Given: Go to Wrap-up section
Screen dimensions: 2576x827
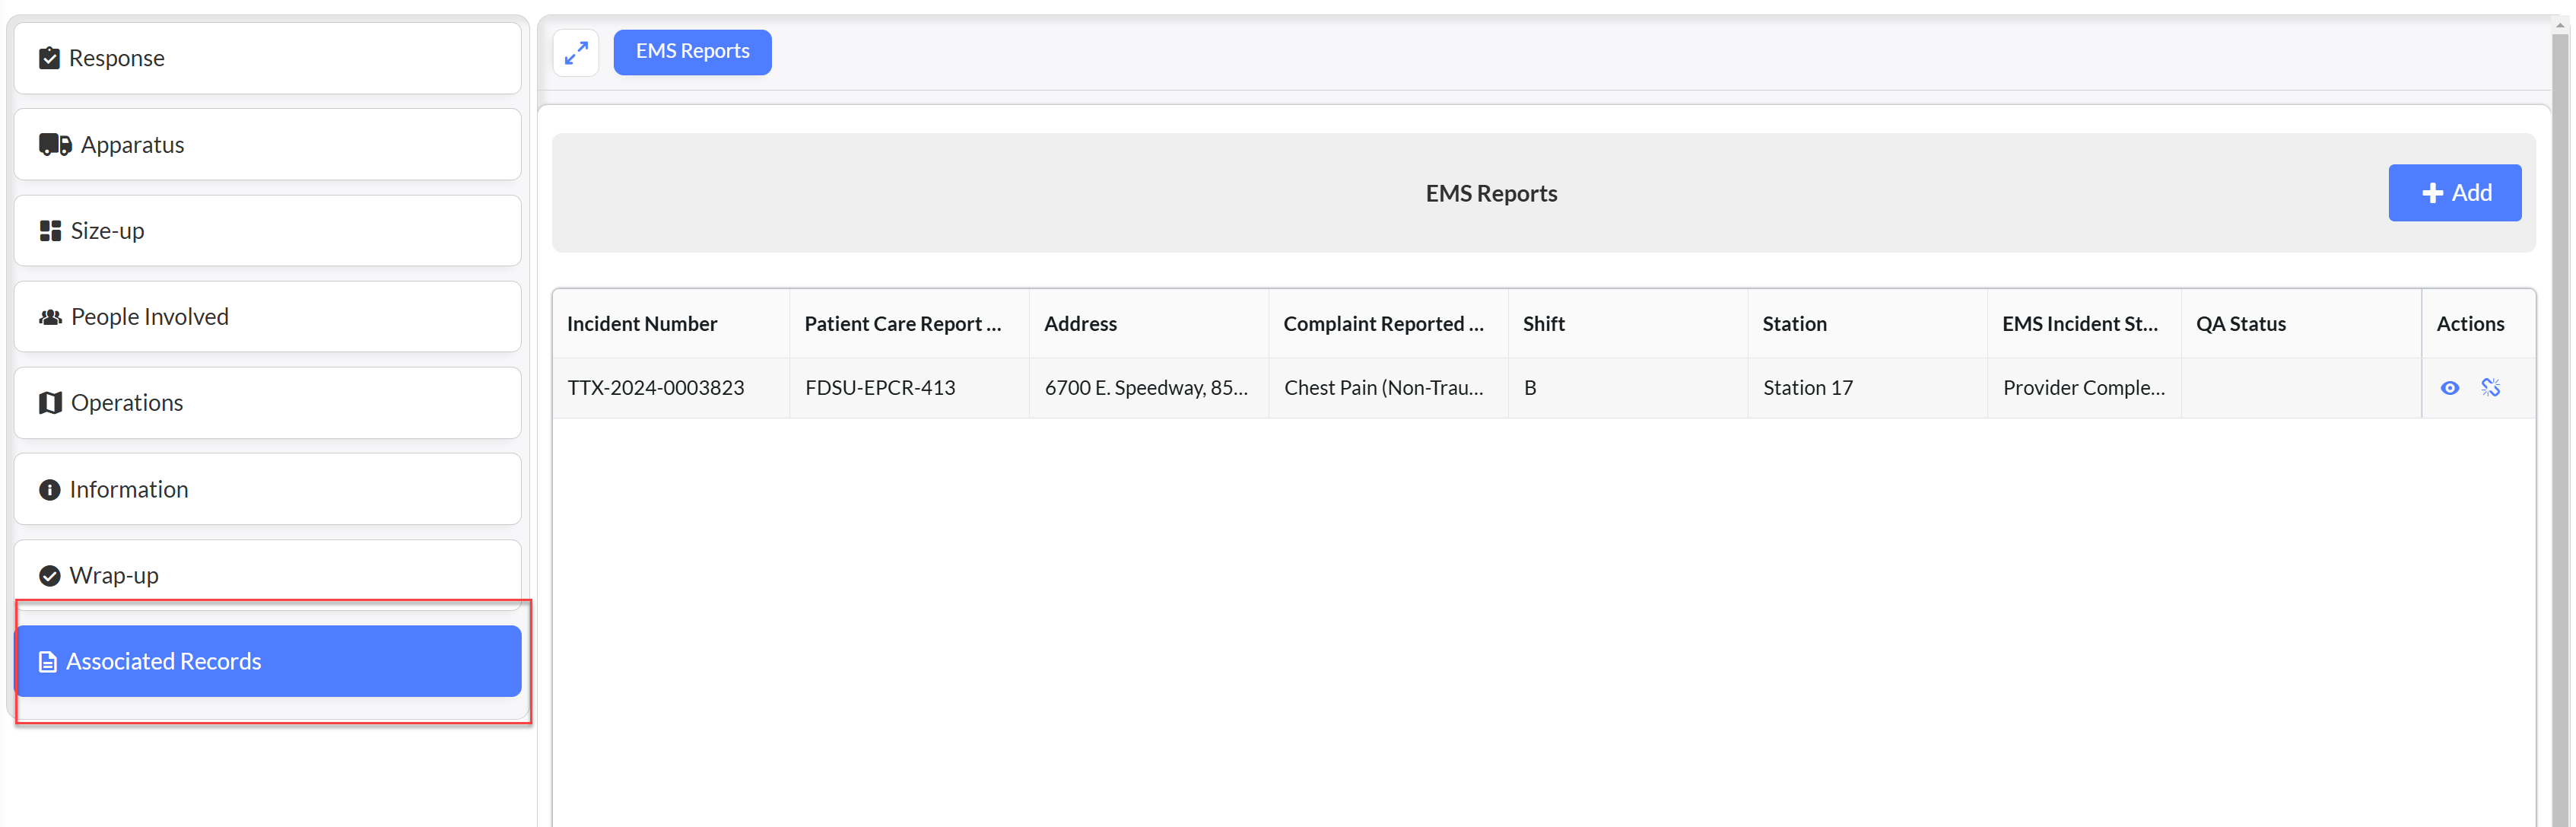Looking at the screenshot, I should pos(268,576).
